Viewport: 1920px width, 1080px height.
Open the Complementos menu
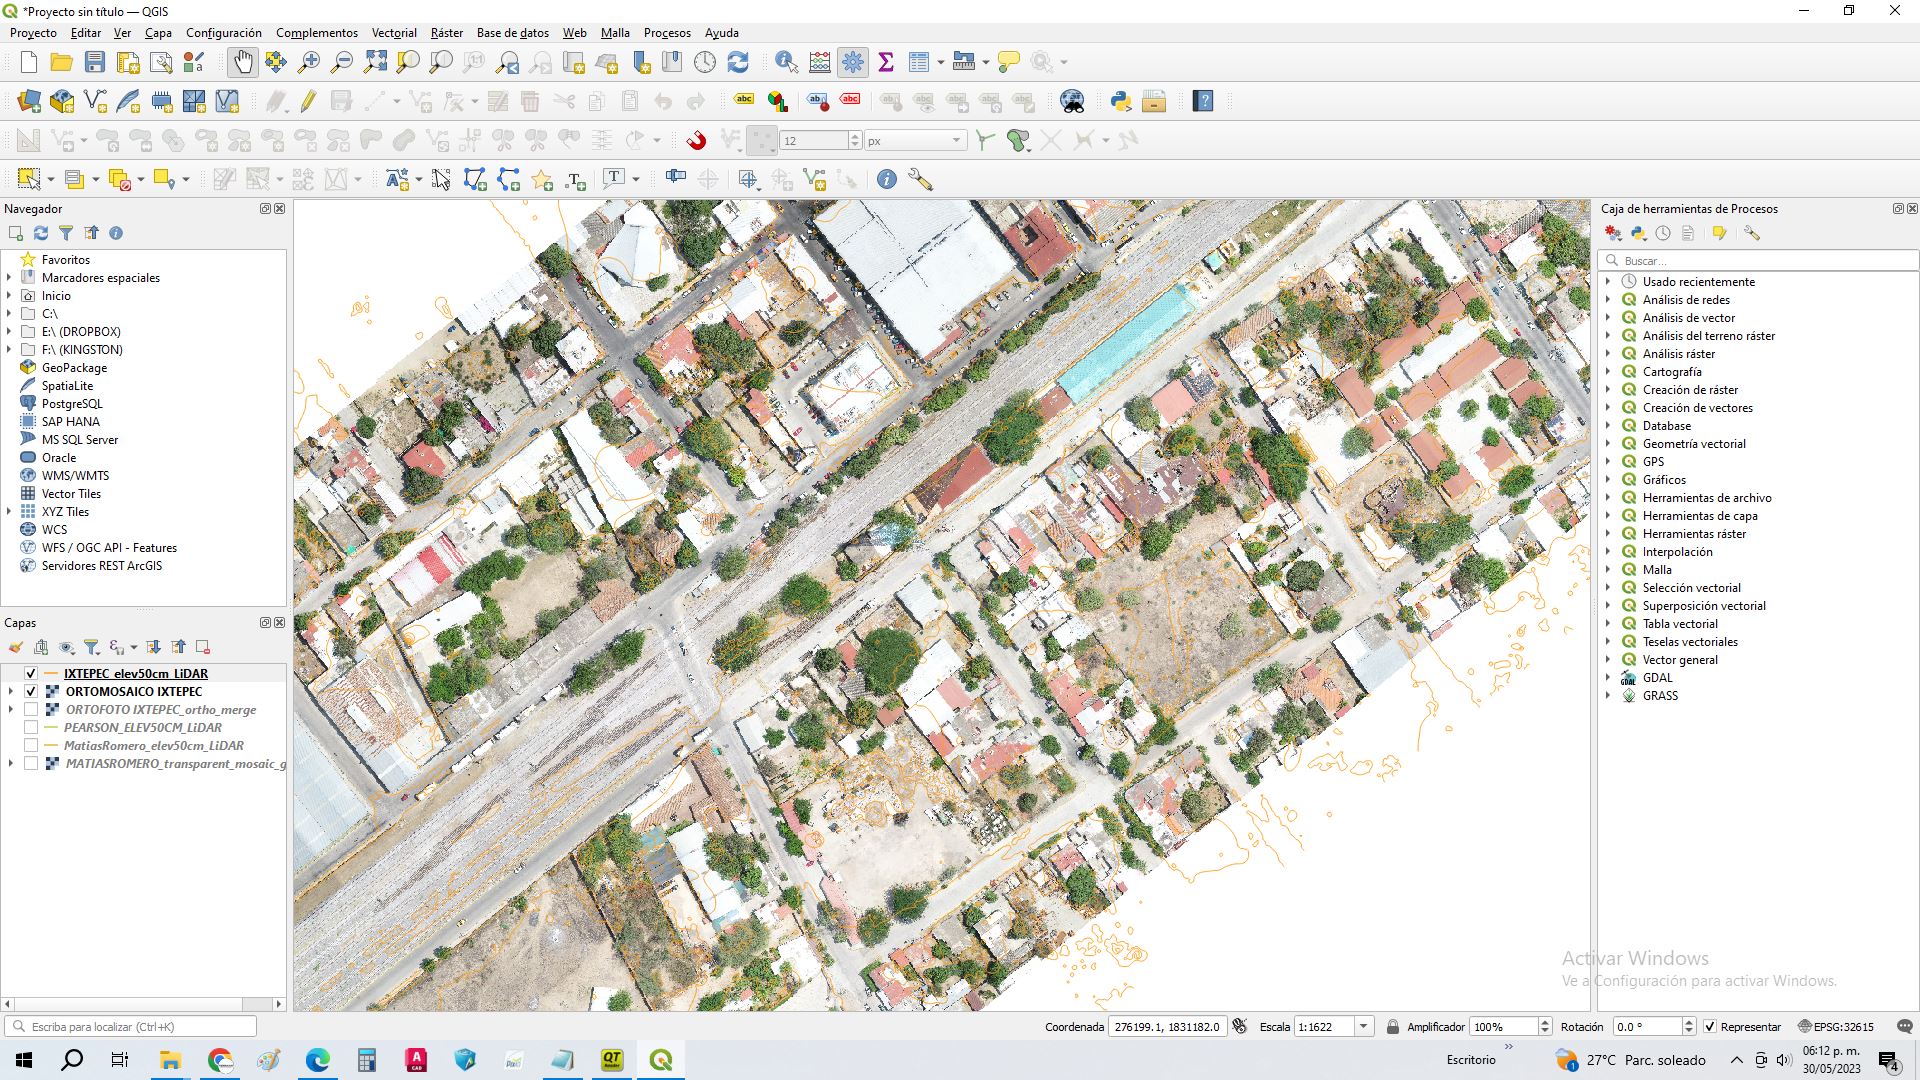click(x=316, y=33)
